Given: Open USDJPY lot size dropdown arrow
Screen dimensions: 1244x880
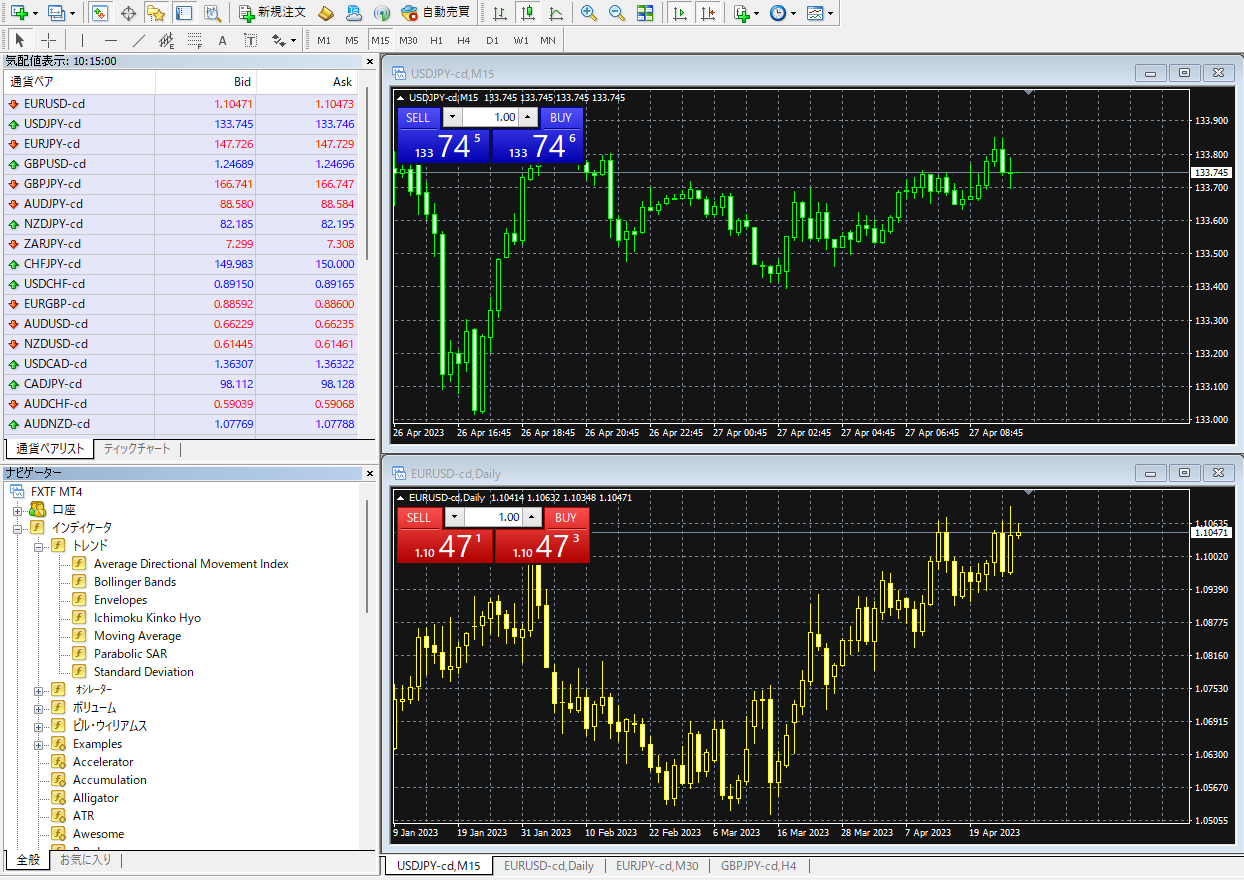Looking at the screenshot, I should pos(447,117).
